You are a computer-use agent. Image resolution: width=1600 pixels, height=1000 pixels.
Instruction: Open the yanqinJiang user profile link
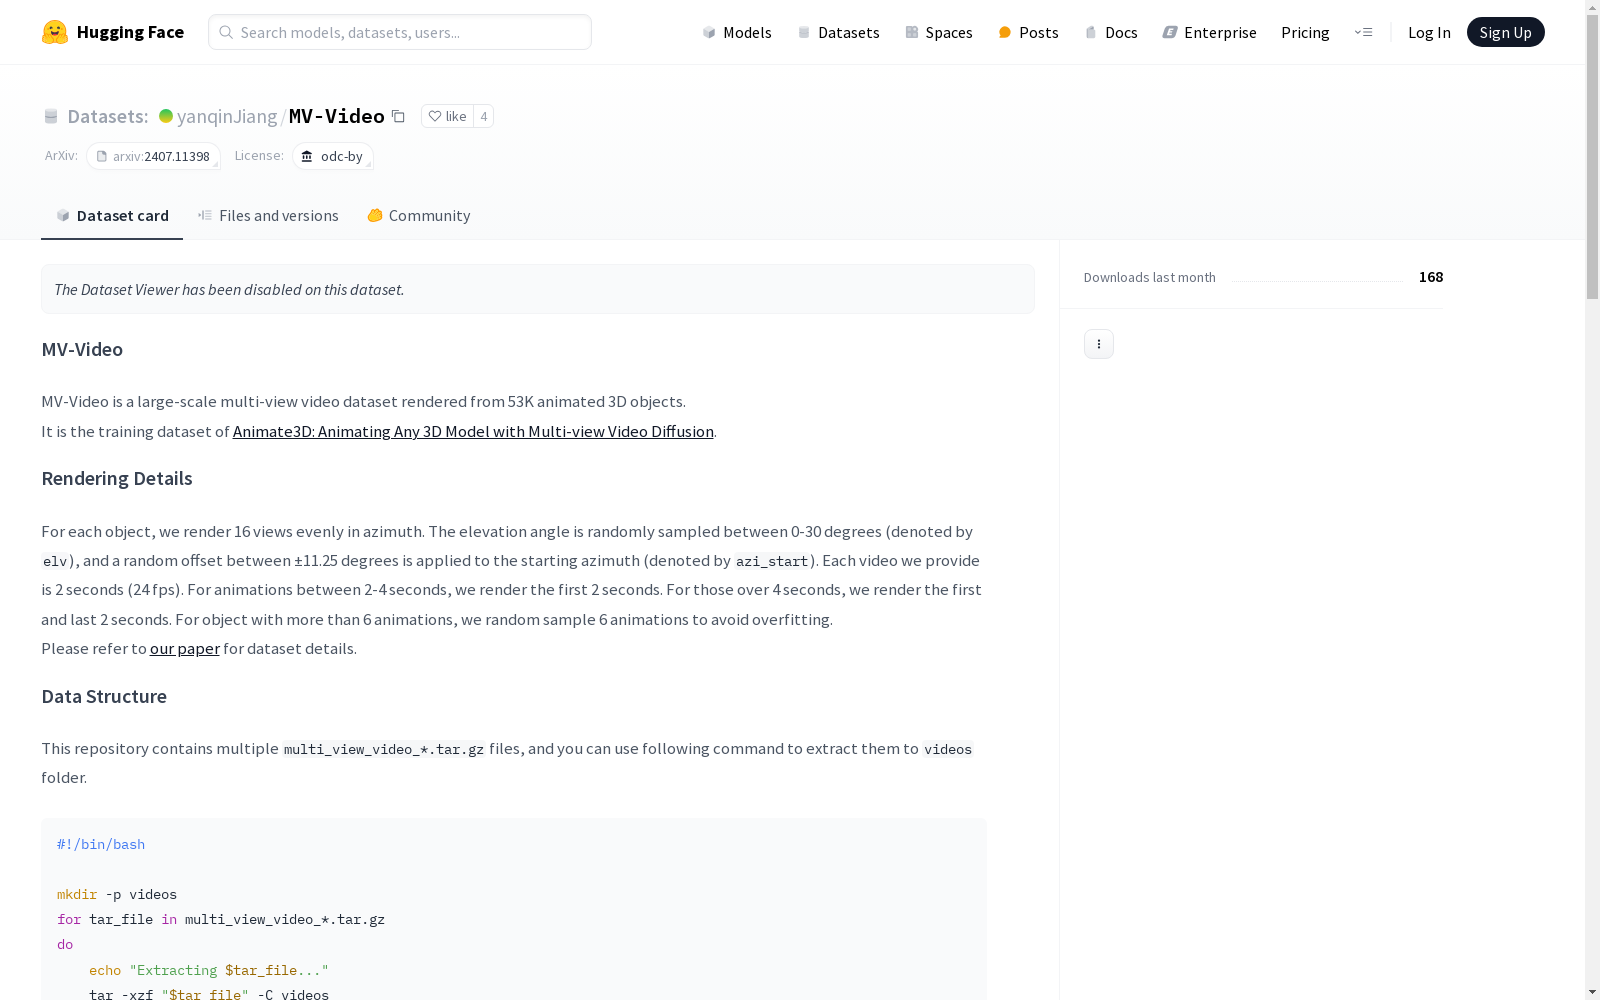tap(227, 116)
